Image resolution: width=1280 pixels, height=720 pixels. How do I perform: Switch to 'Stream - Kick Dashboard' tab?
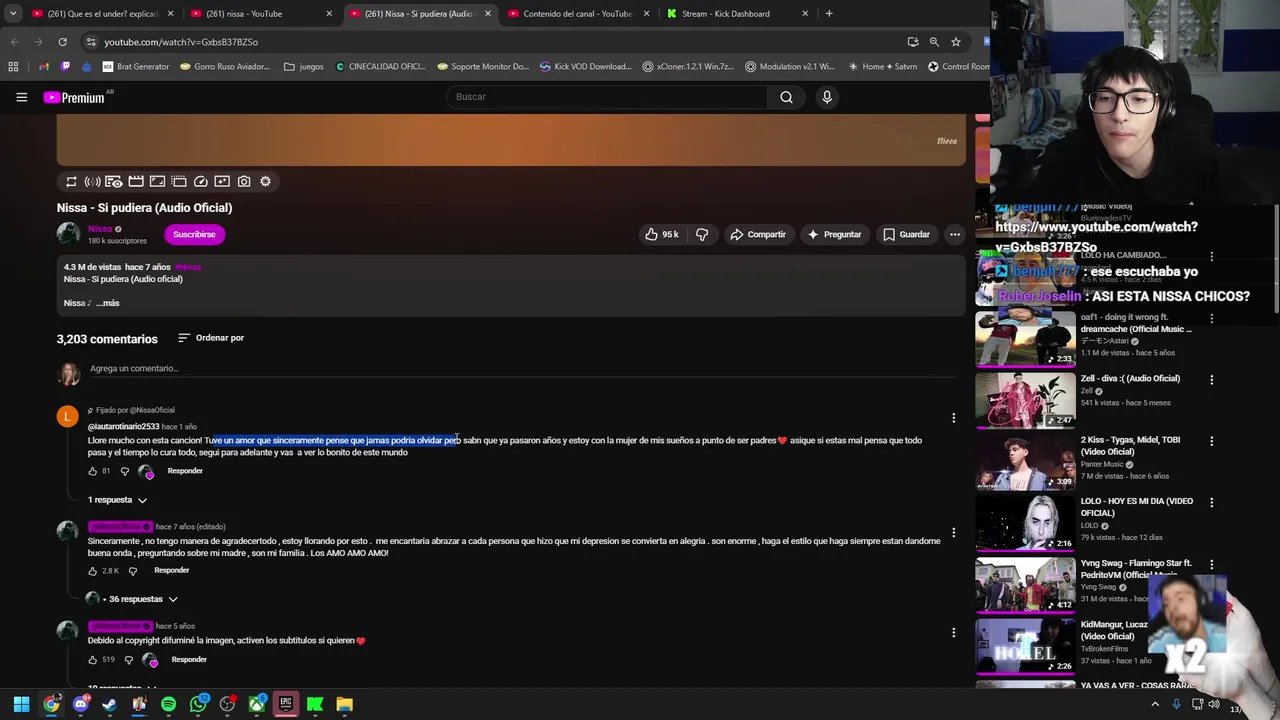coord(738,14)
